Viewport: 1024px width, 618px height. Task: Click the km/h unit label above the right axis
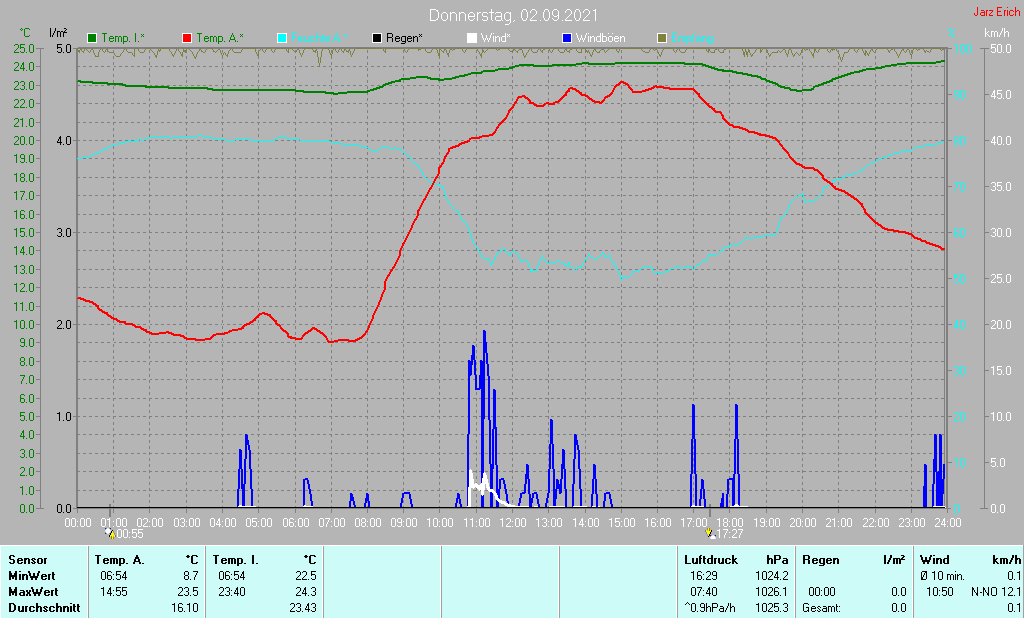(x=996, y=33)
